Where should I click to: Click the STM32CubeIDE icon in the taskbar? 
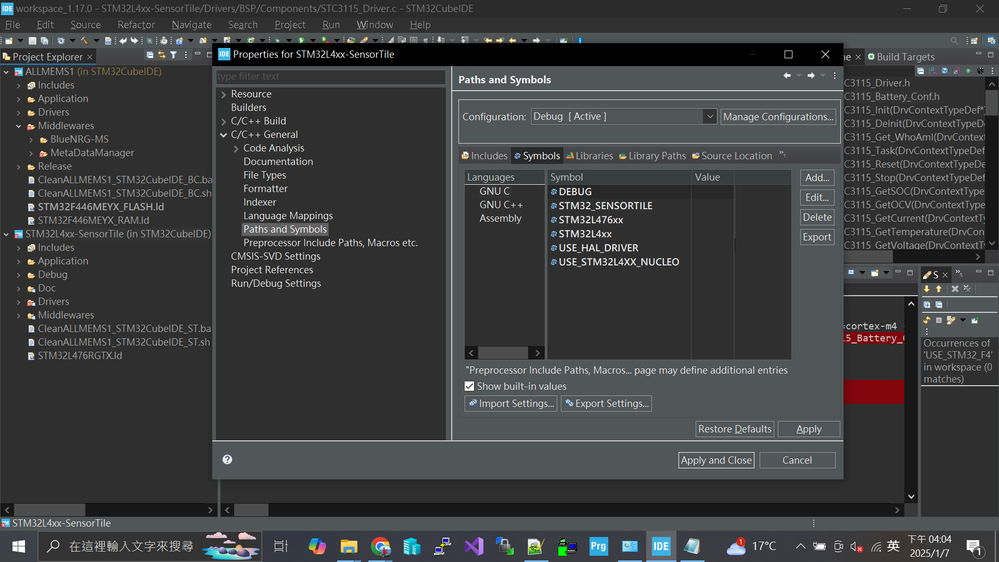coord(661,546)
